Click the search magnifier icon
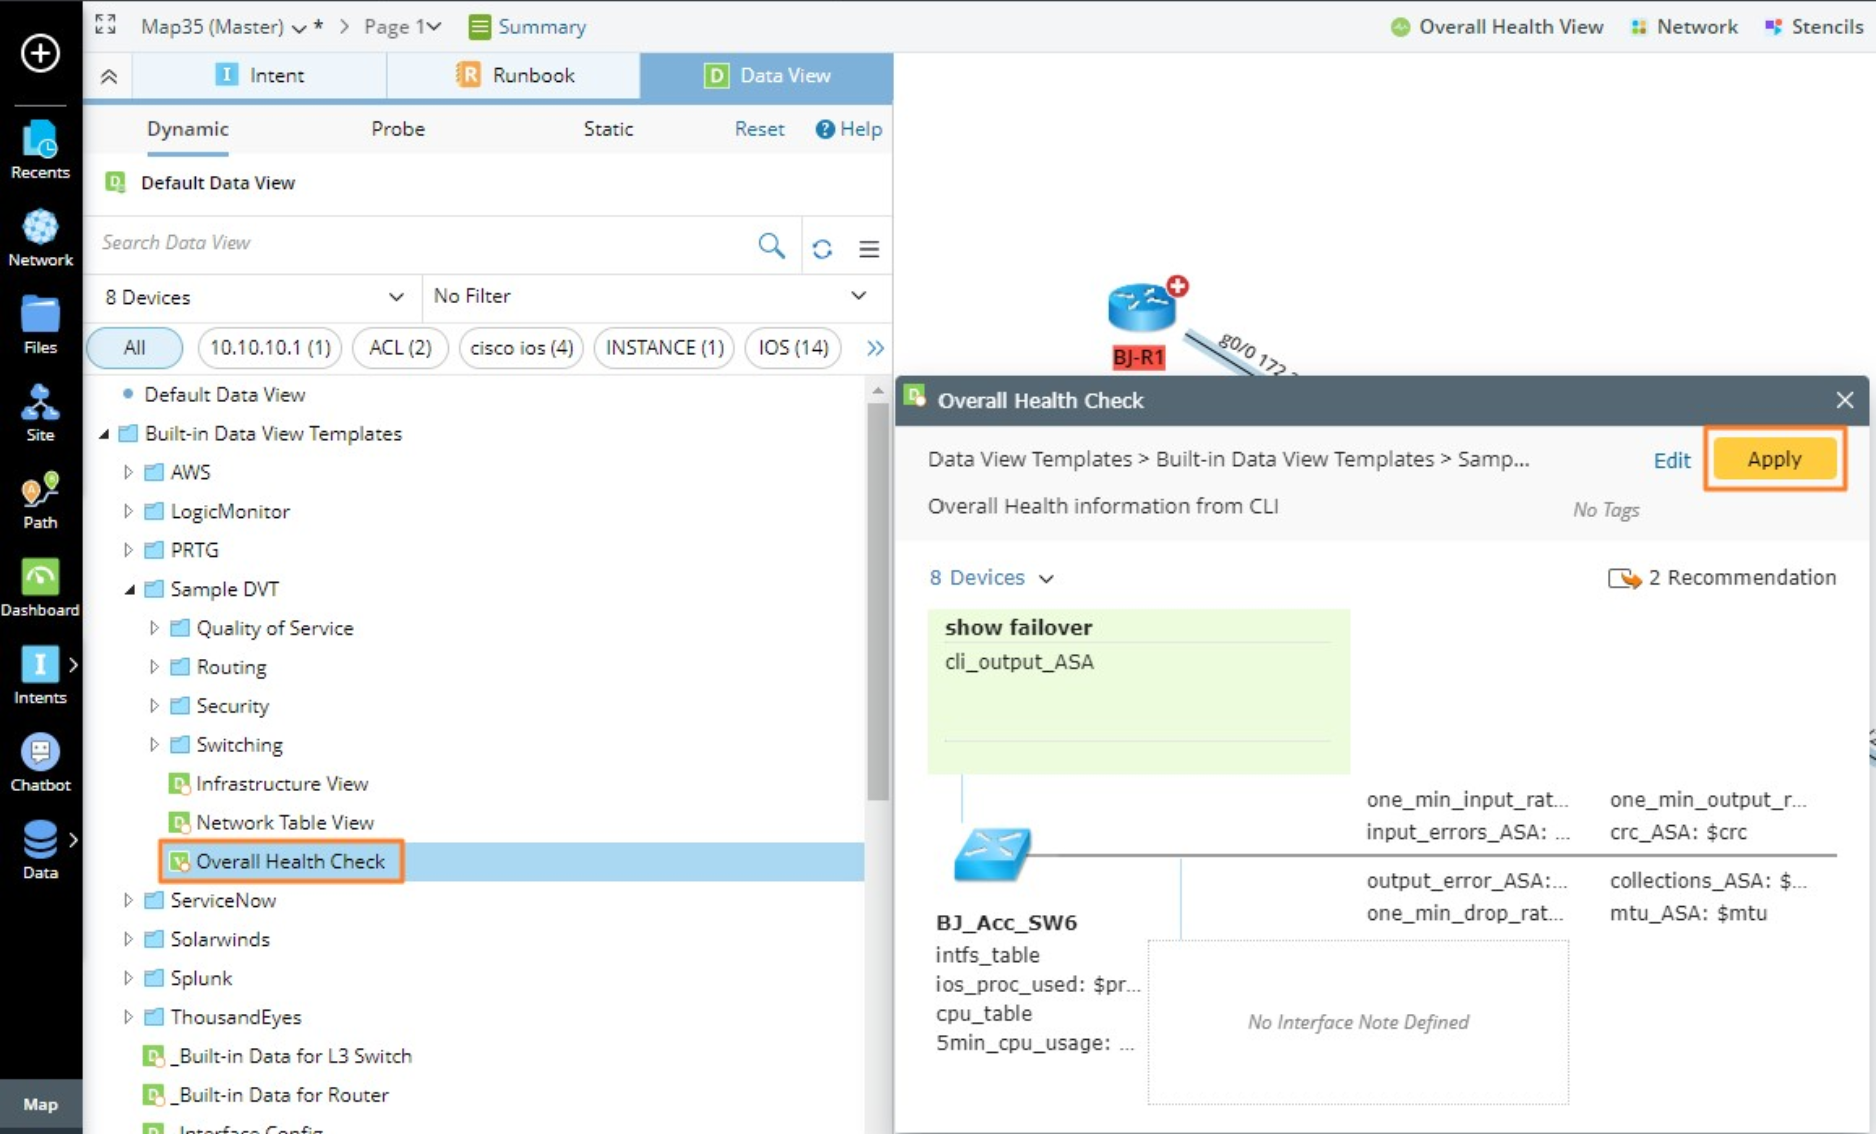 pos(771,245)
